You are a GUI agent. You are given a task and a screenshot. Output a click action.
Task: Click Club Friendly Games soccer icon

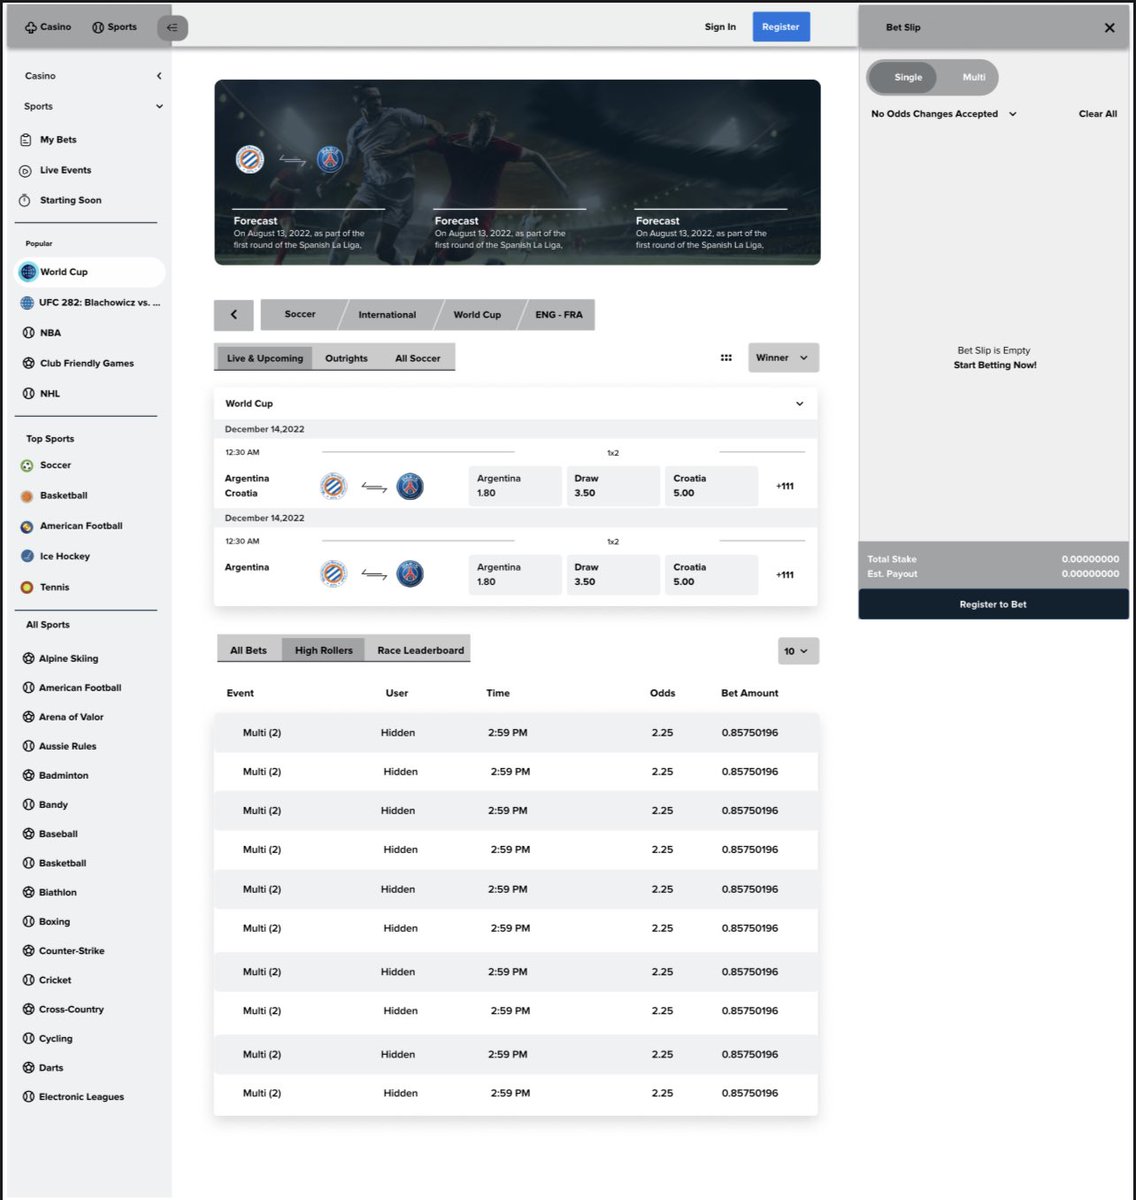coord(28,363)
